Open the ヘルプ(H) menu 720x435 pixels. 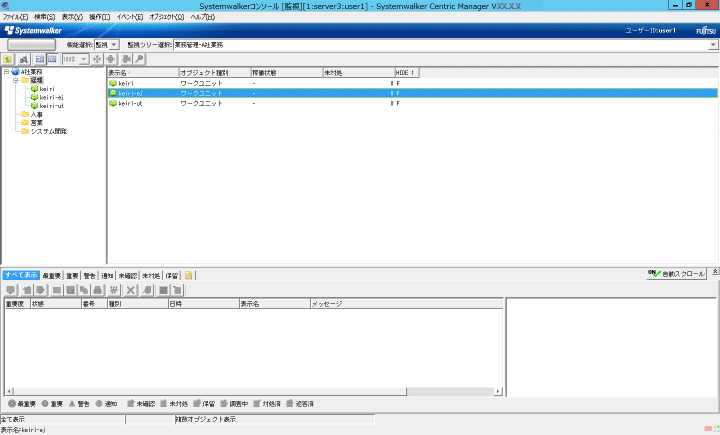202,17
